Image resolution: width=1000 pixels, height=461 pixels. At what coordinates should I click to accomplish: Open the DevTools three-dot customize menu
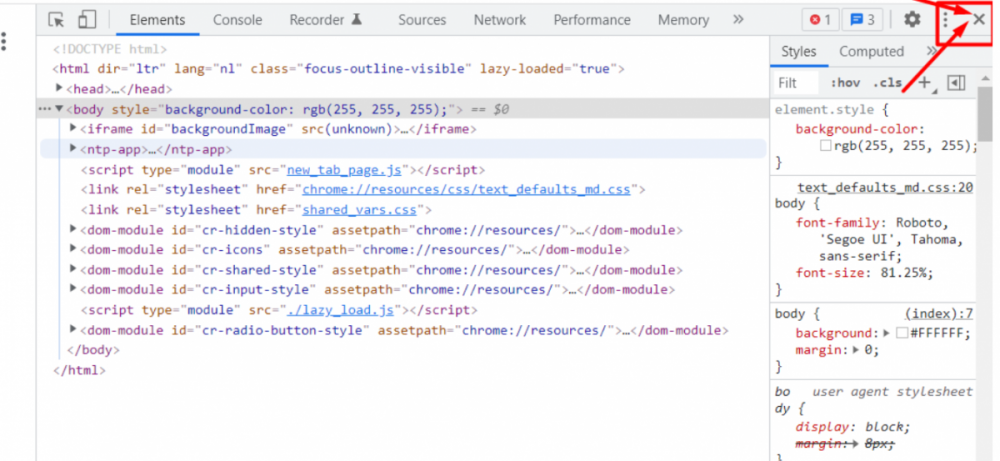pos(946,20)
